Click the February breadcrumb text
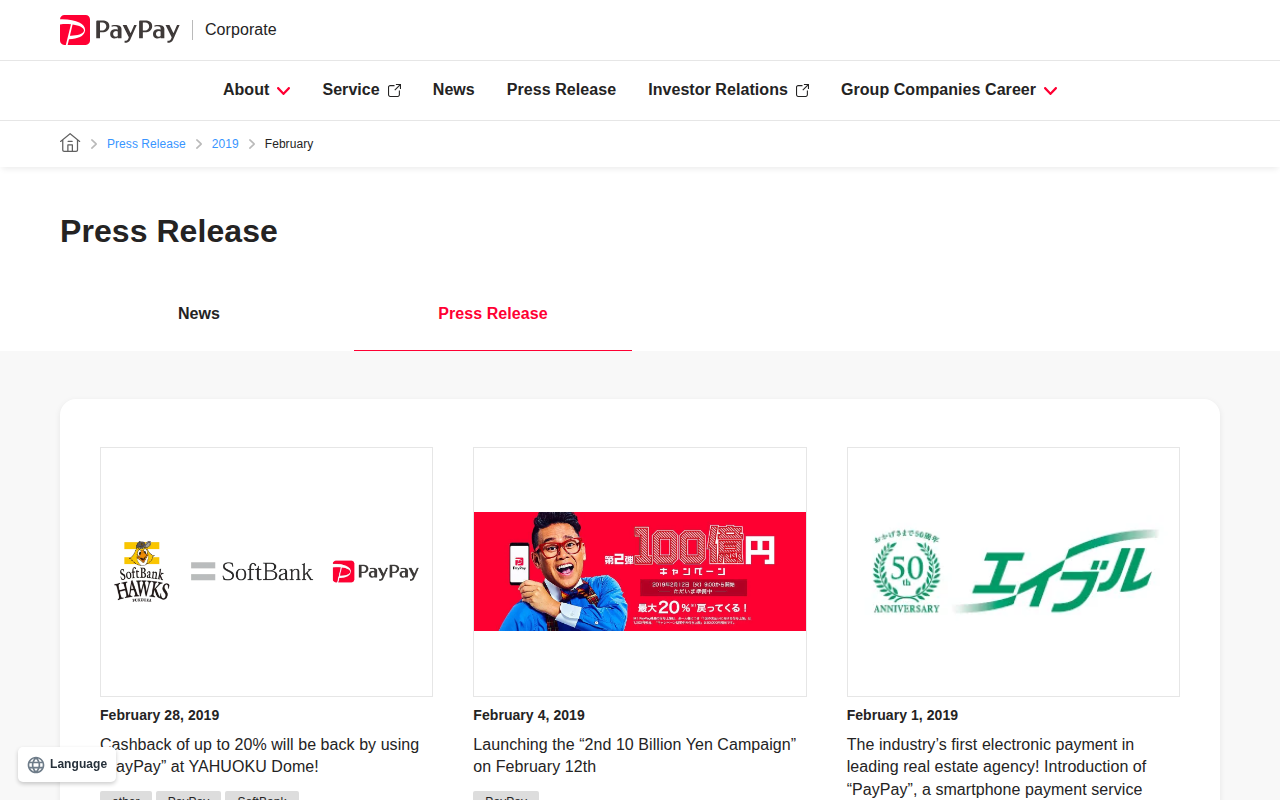Screen dimensions: 1280x800 [289, 144]
